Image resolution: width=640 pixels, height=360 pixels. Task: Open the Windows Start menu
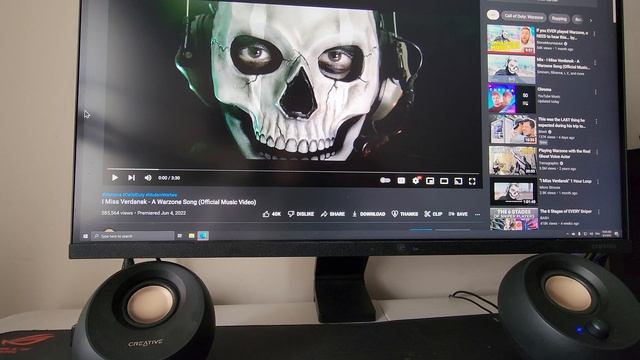coord(85,236)
